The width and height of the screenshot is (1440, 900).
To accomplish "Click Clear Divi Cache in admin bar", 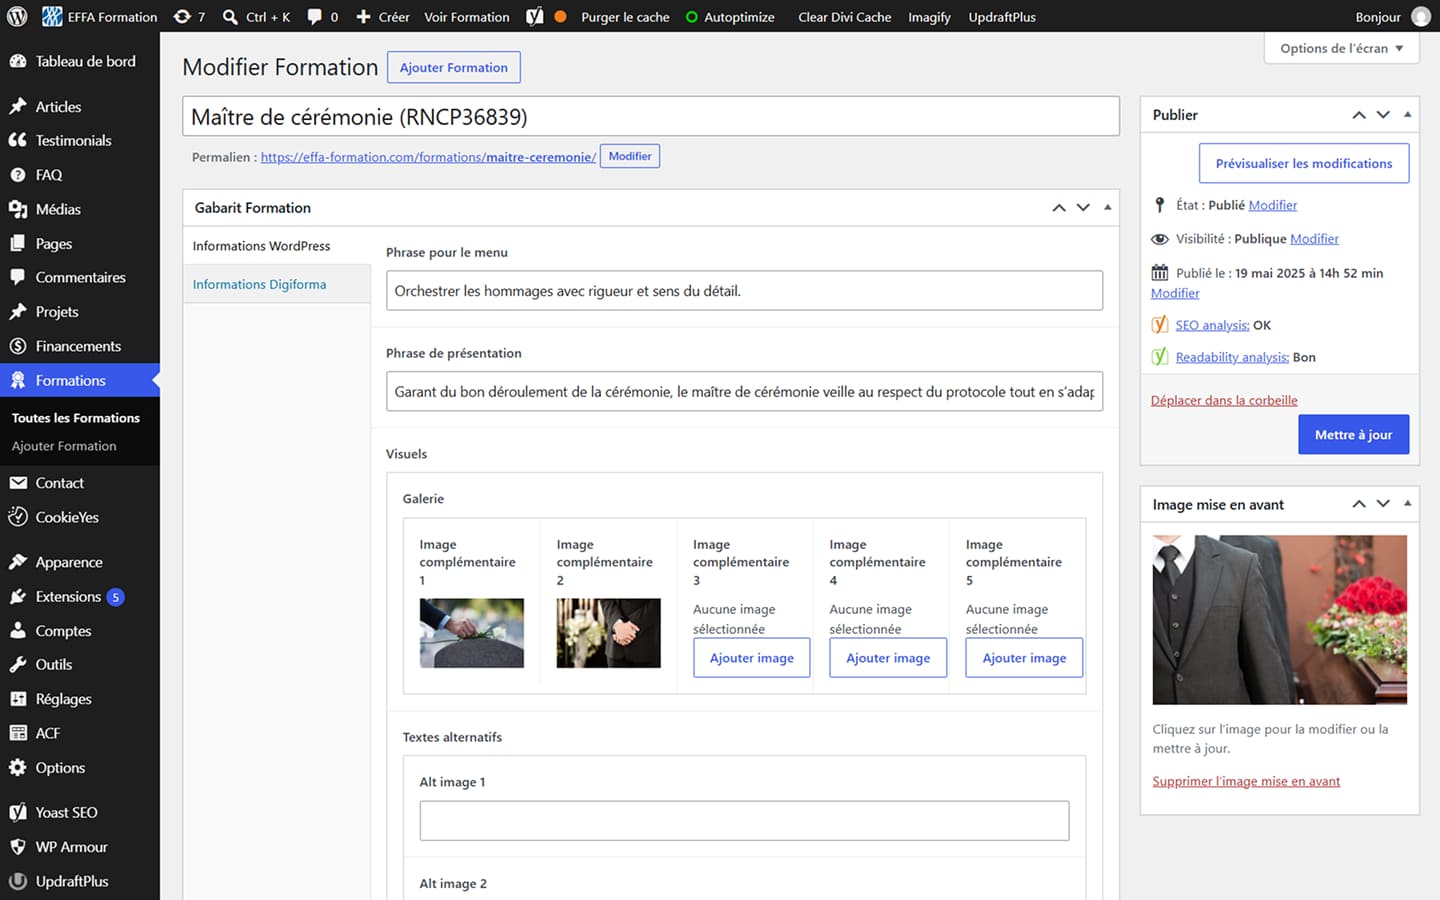I will click(x=844, y=17).
